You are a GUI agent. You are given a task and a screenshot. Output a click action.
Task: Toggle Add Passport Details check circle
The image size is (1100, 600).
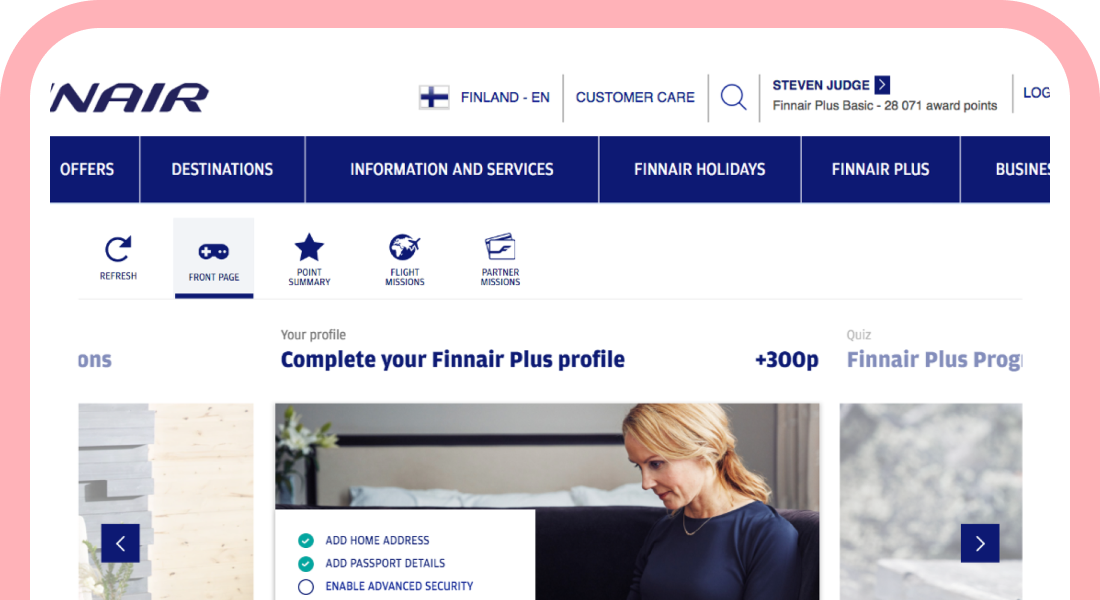point(306,564)
